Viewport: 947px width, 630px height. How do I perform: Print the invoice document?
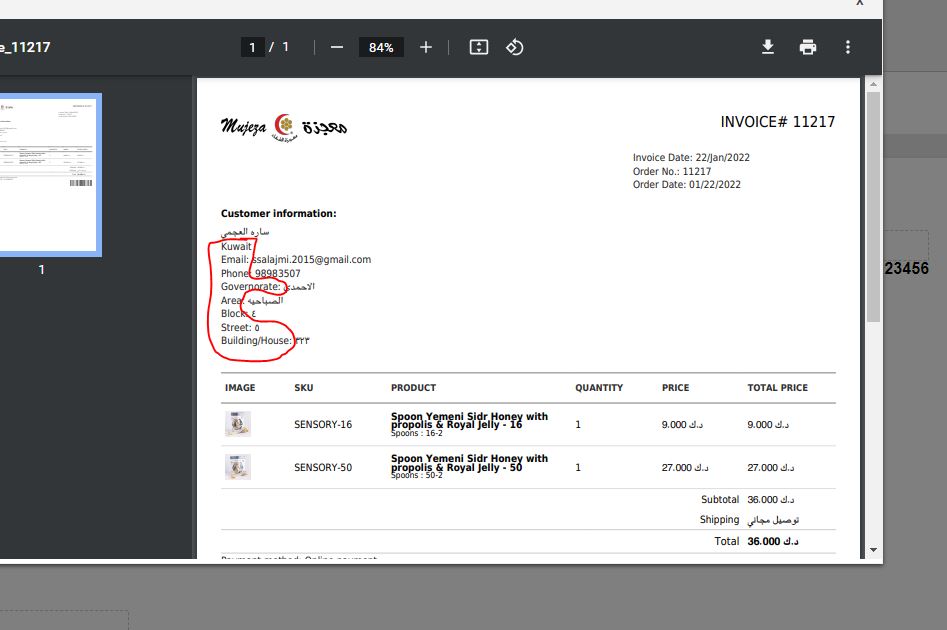click(807, 47)
